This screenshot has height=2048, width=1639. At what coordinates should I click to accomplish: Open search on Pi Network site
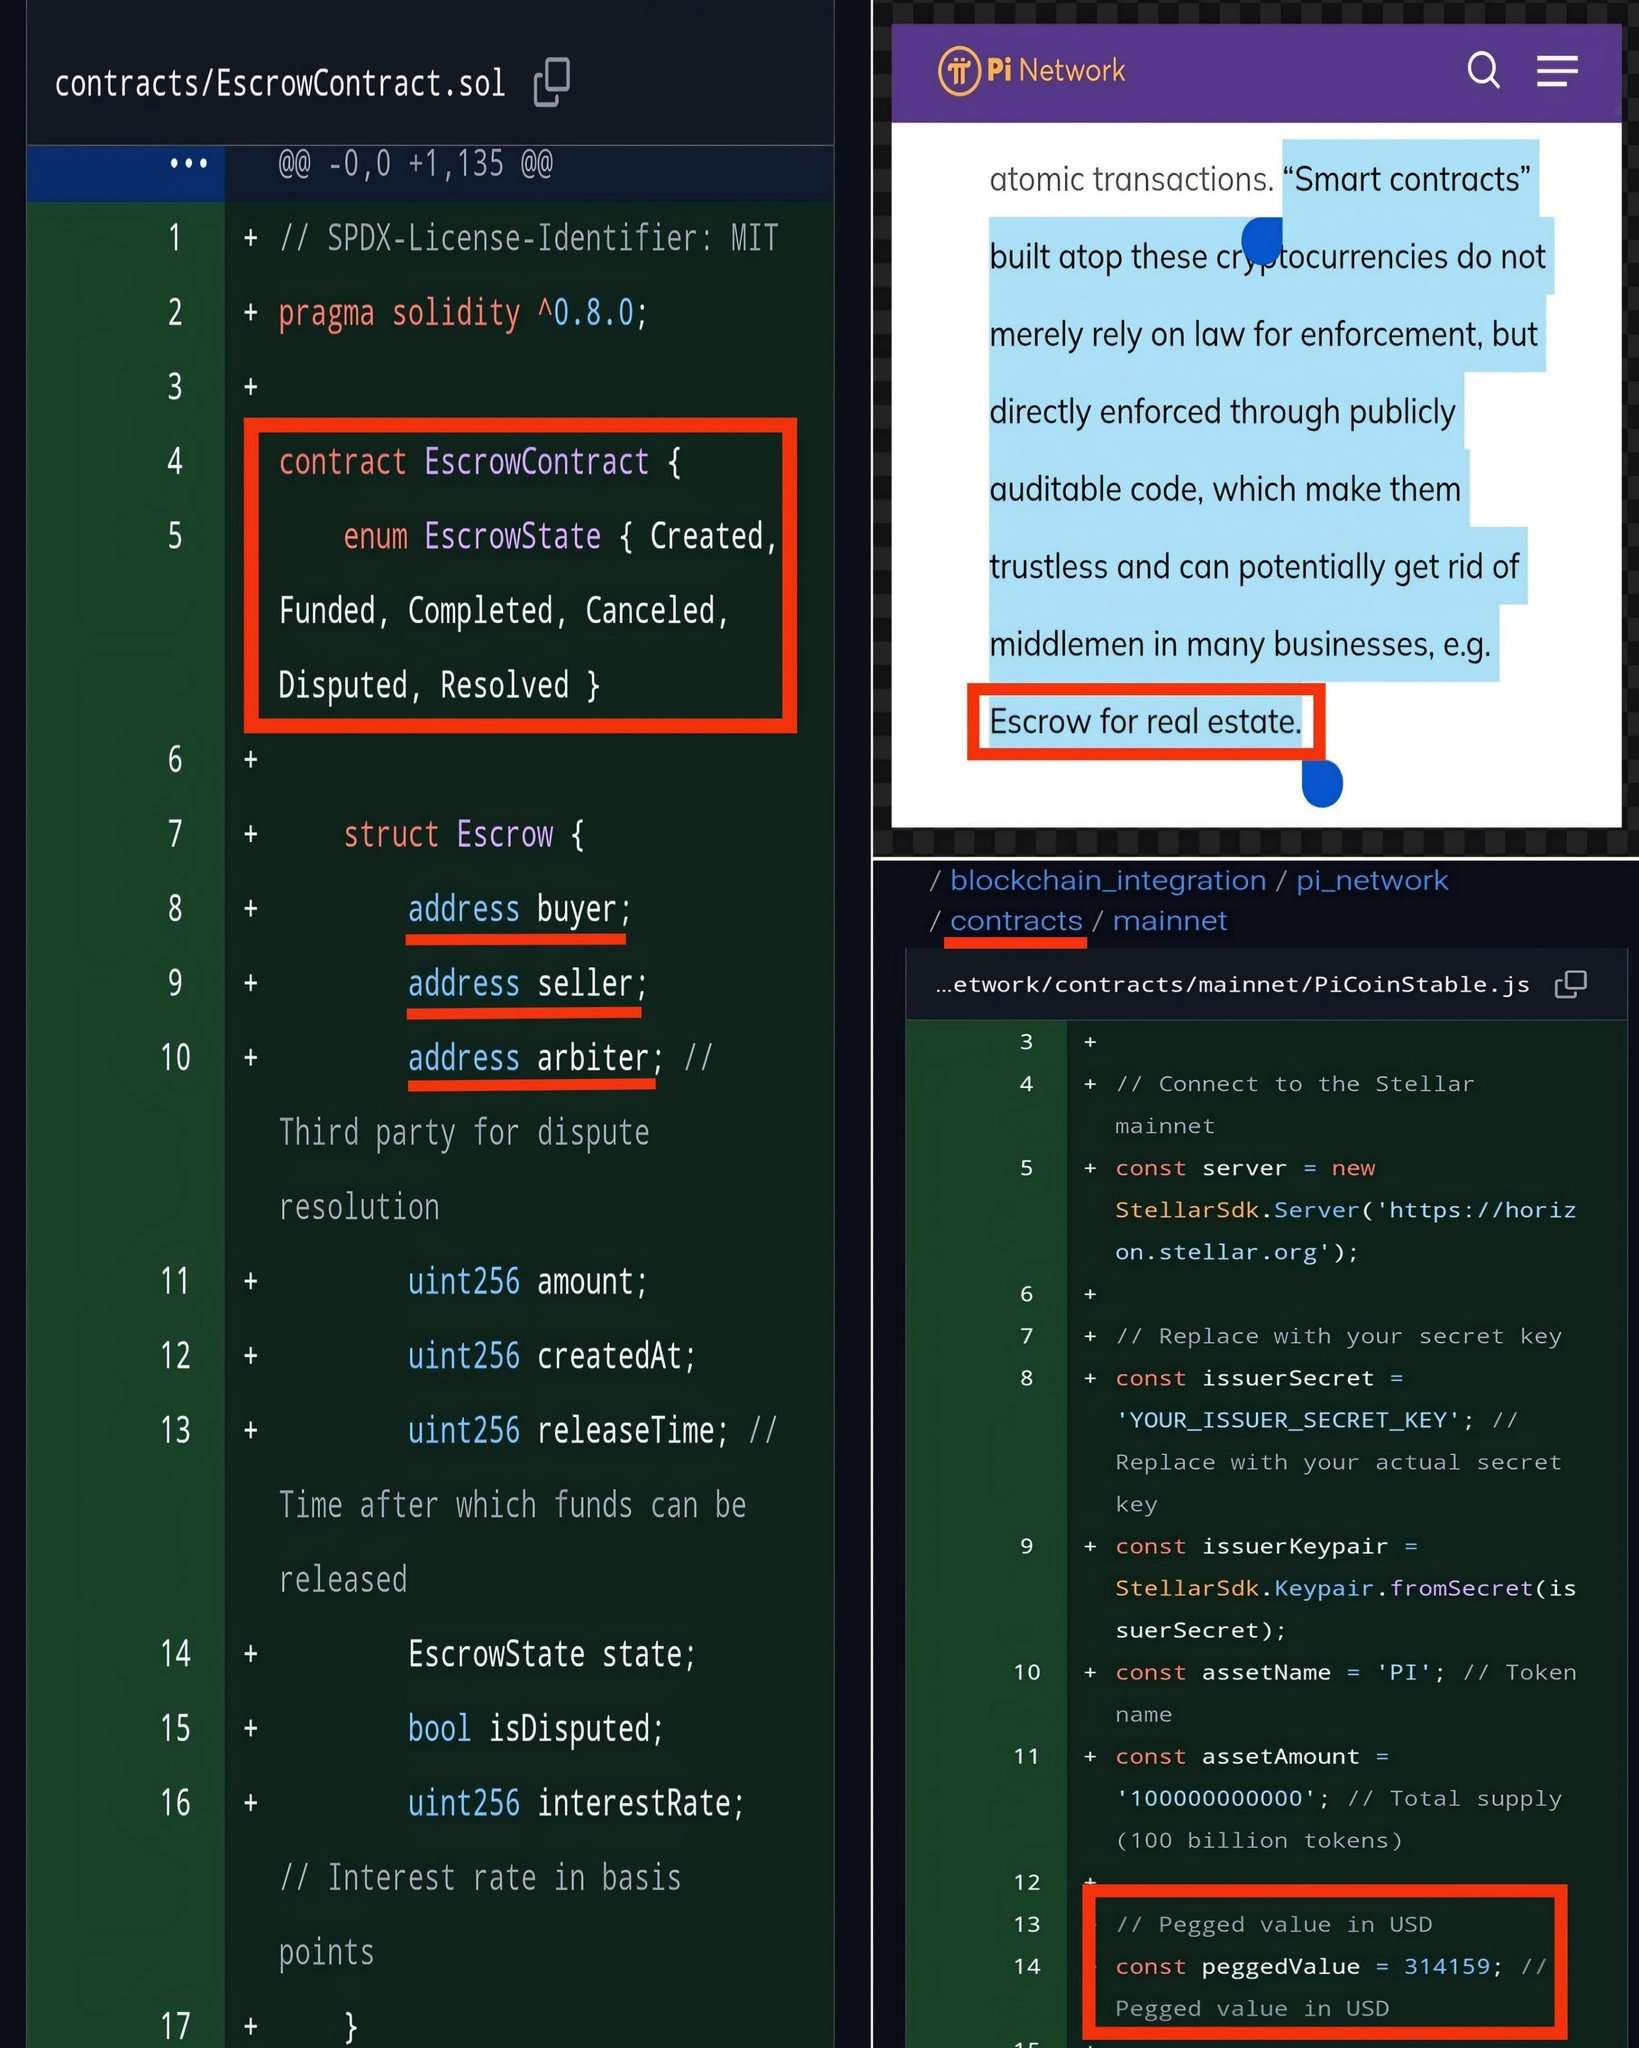click(1482, 71)
